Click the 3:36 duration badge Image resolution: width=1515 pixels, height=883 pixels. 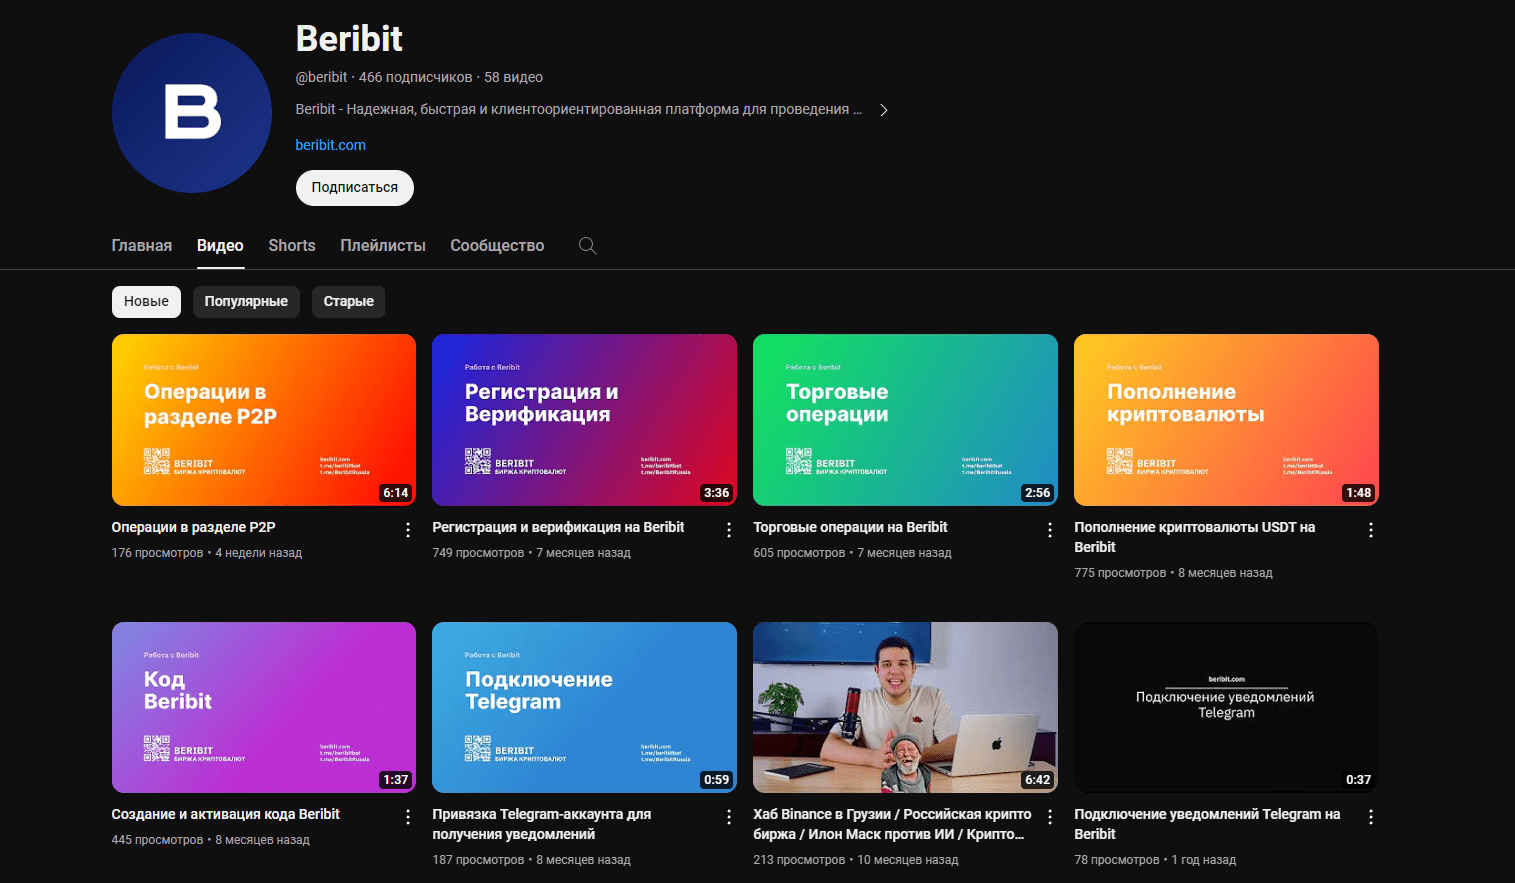(x=717, y=493)
